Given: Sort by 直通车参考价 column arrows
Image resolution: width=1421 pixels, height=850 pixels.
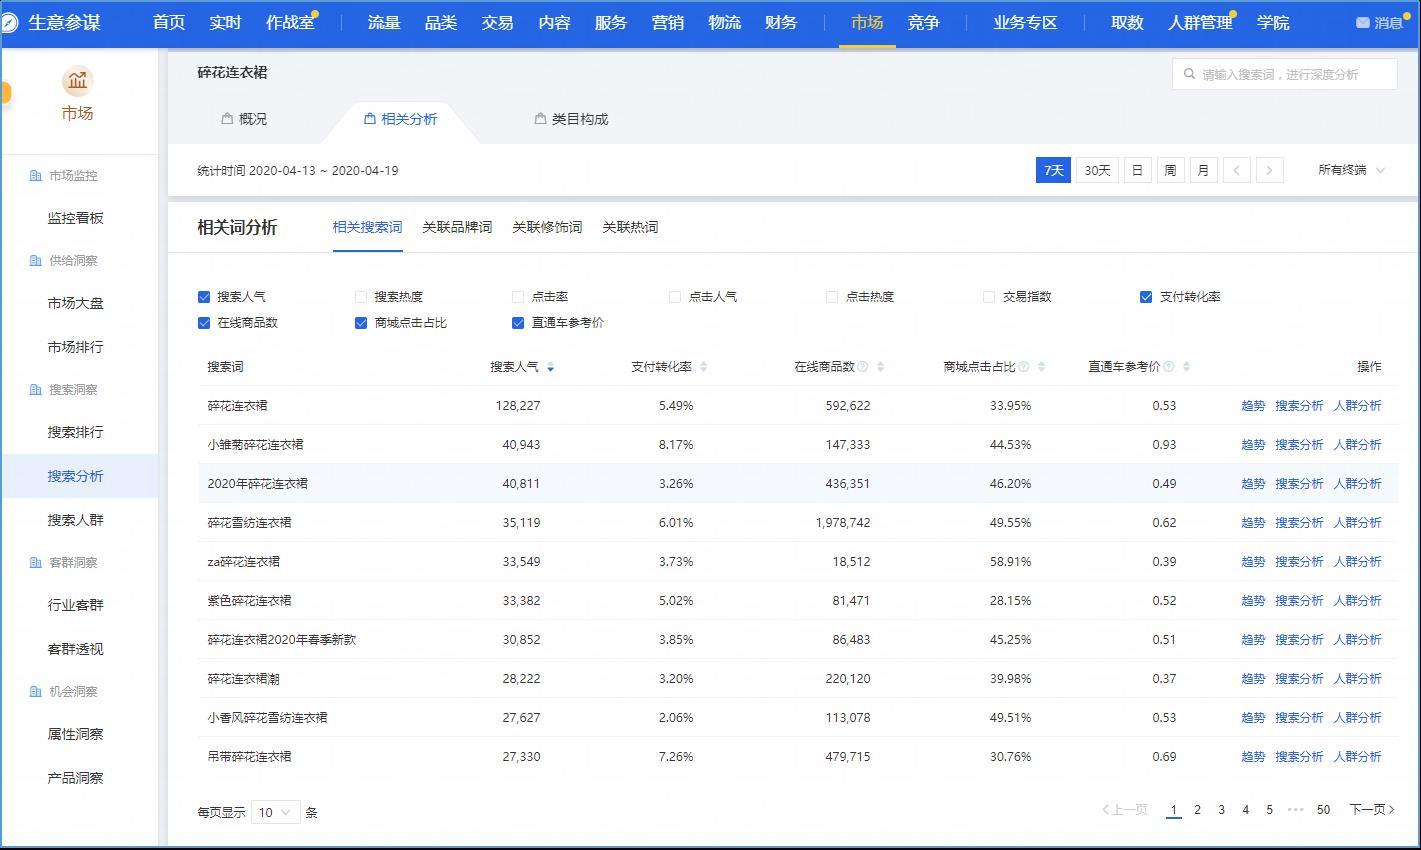Looking at the screenshot, I should [x=1186, y=367].
